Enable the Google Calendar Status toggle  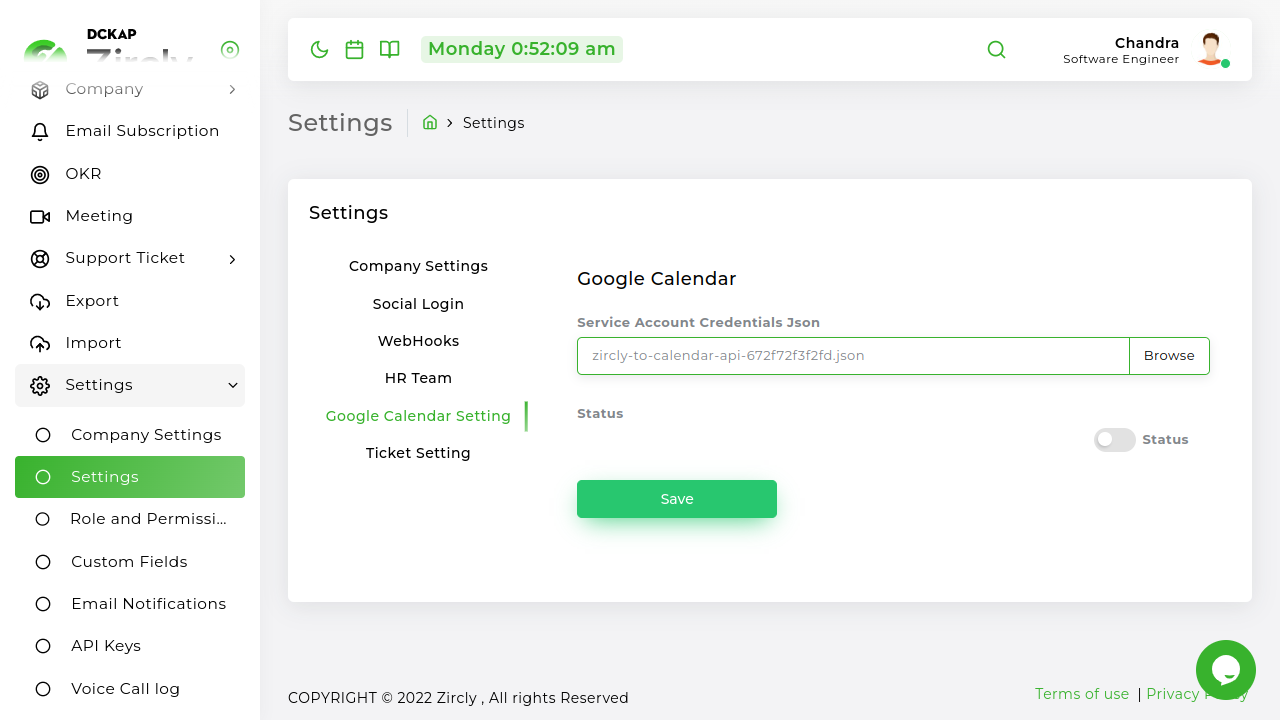point(1114,440)
